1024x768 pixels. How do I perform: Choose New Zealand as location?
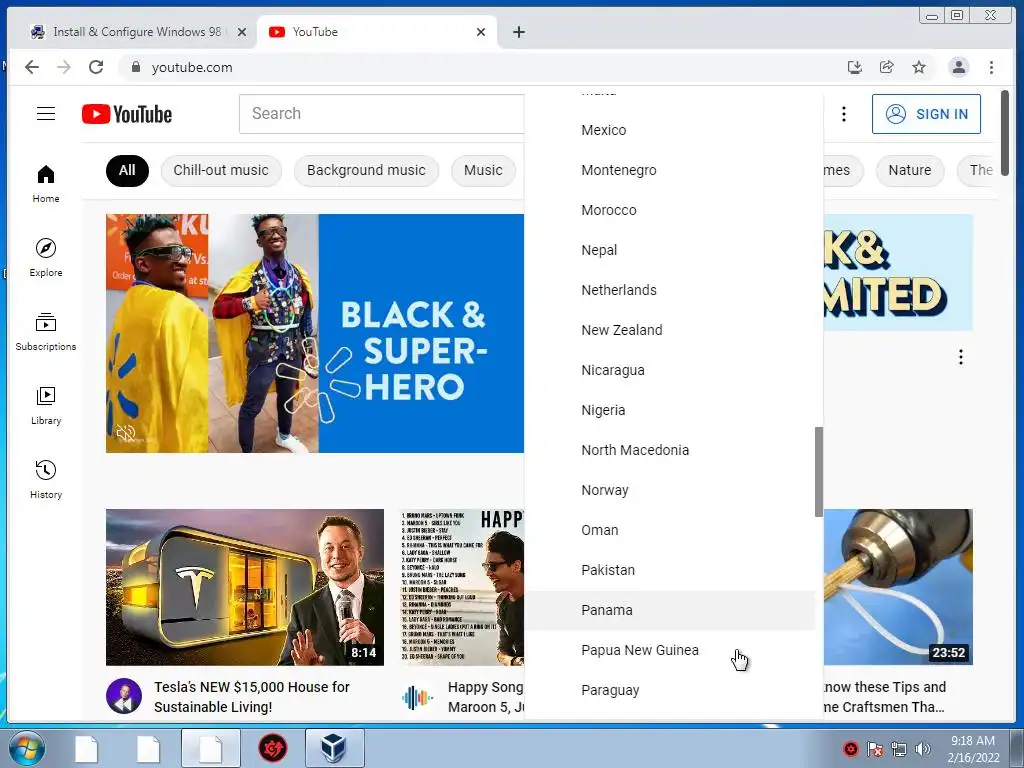[x=670, y=330]
